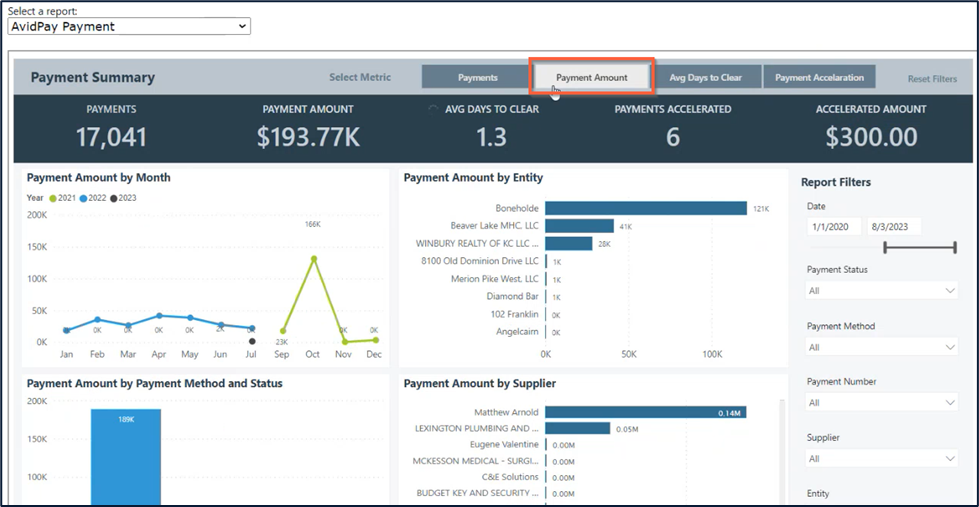Switch to Payment Accelaration metric
Screen dimensions: 979x507
[x=819, y=77]
